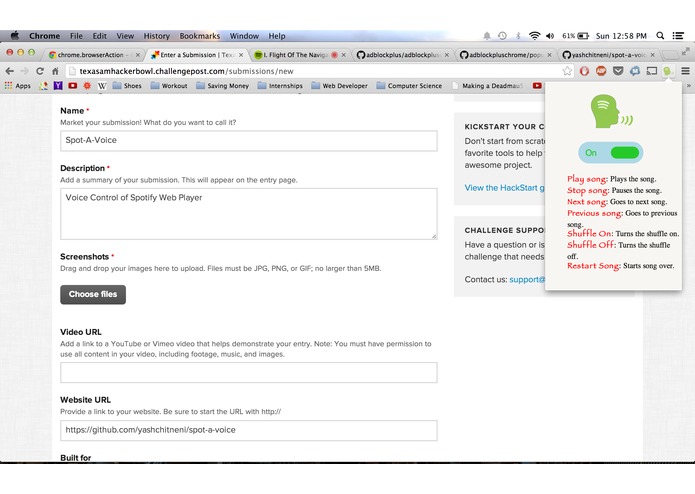Expand the Web Developer bookmarks folder
The width and height of the screenshot is (695, 494).
coord(340,86)
